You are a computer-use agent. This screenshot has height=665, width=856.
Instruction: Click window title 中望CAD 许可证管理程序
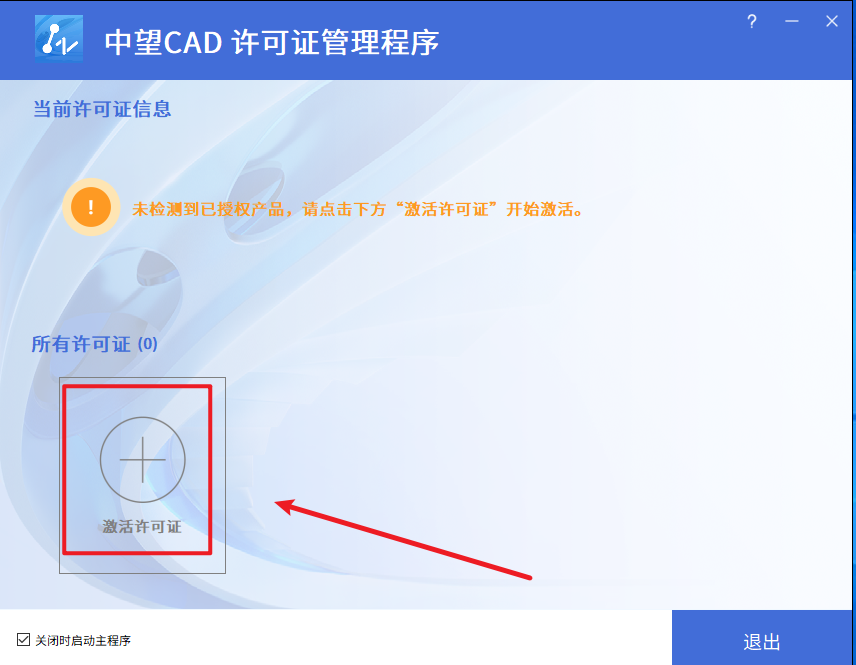click(x=272, y=43)
